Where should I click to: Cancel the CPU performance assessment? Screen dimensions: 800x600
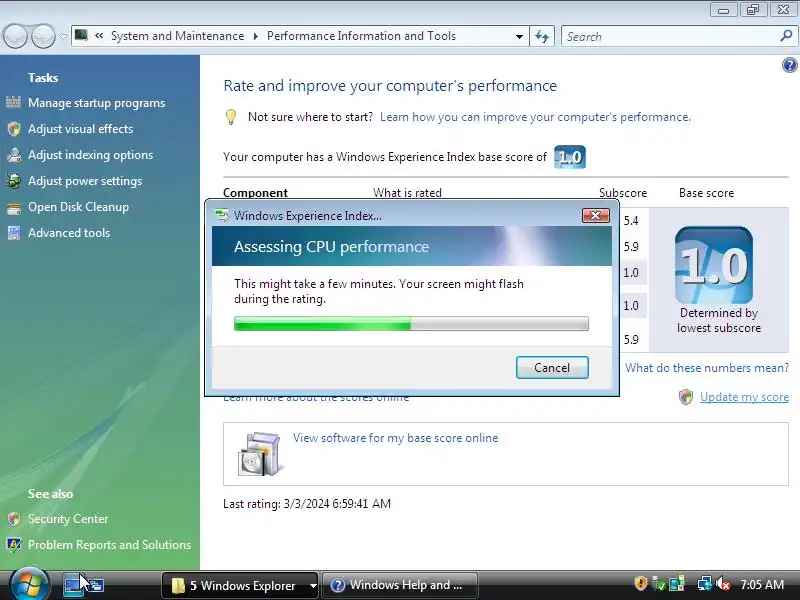coord(552,367)
